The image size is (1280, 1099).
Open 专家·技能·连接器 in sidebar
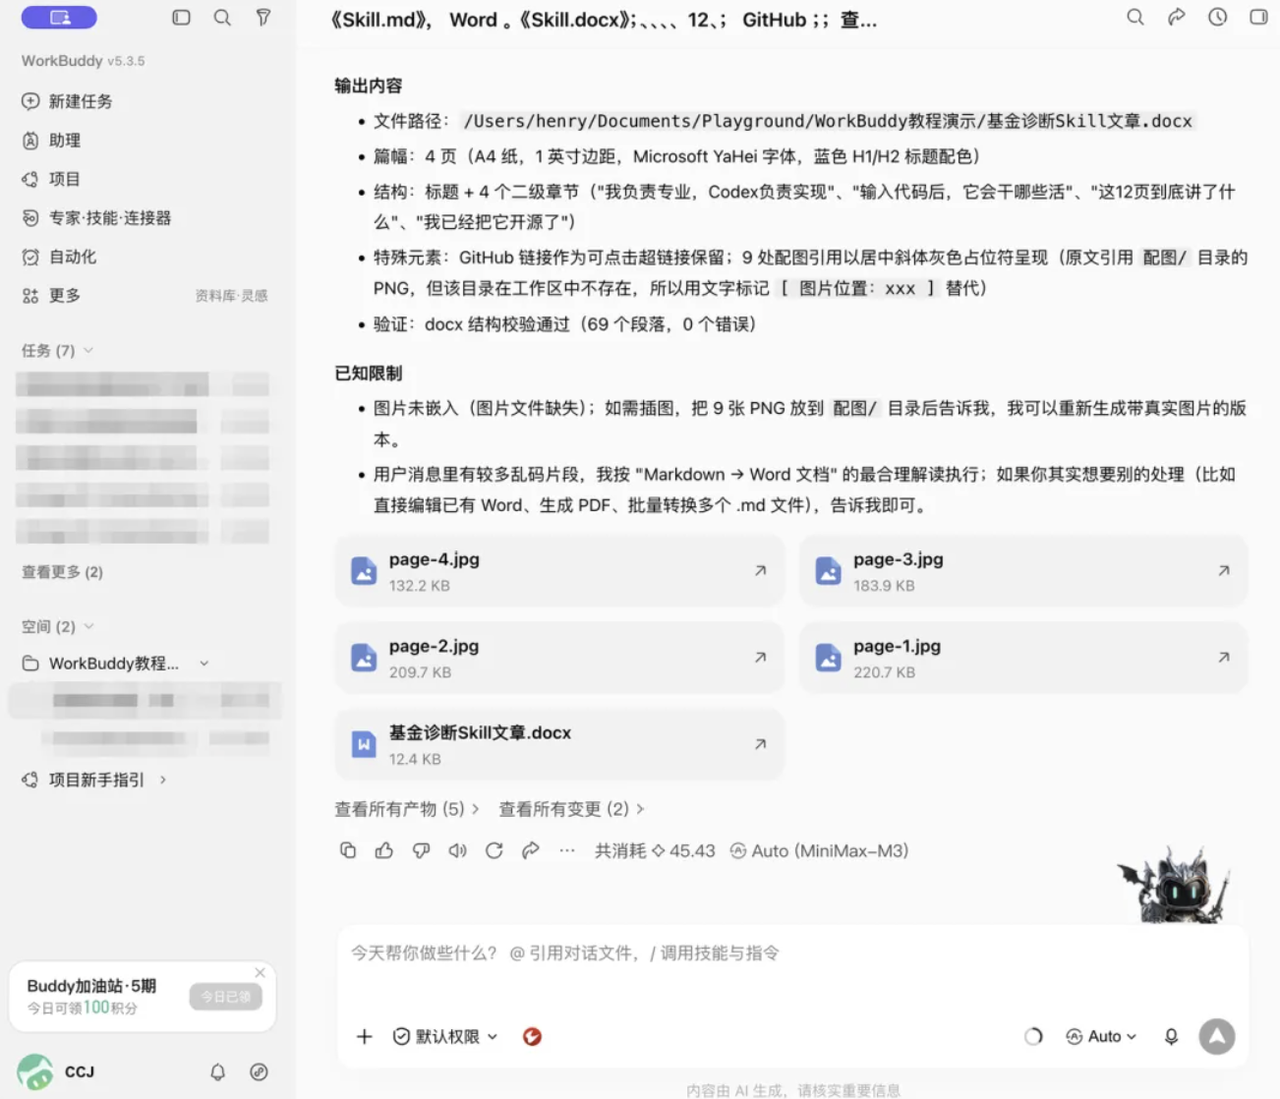coord(96,218)
